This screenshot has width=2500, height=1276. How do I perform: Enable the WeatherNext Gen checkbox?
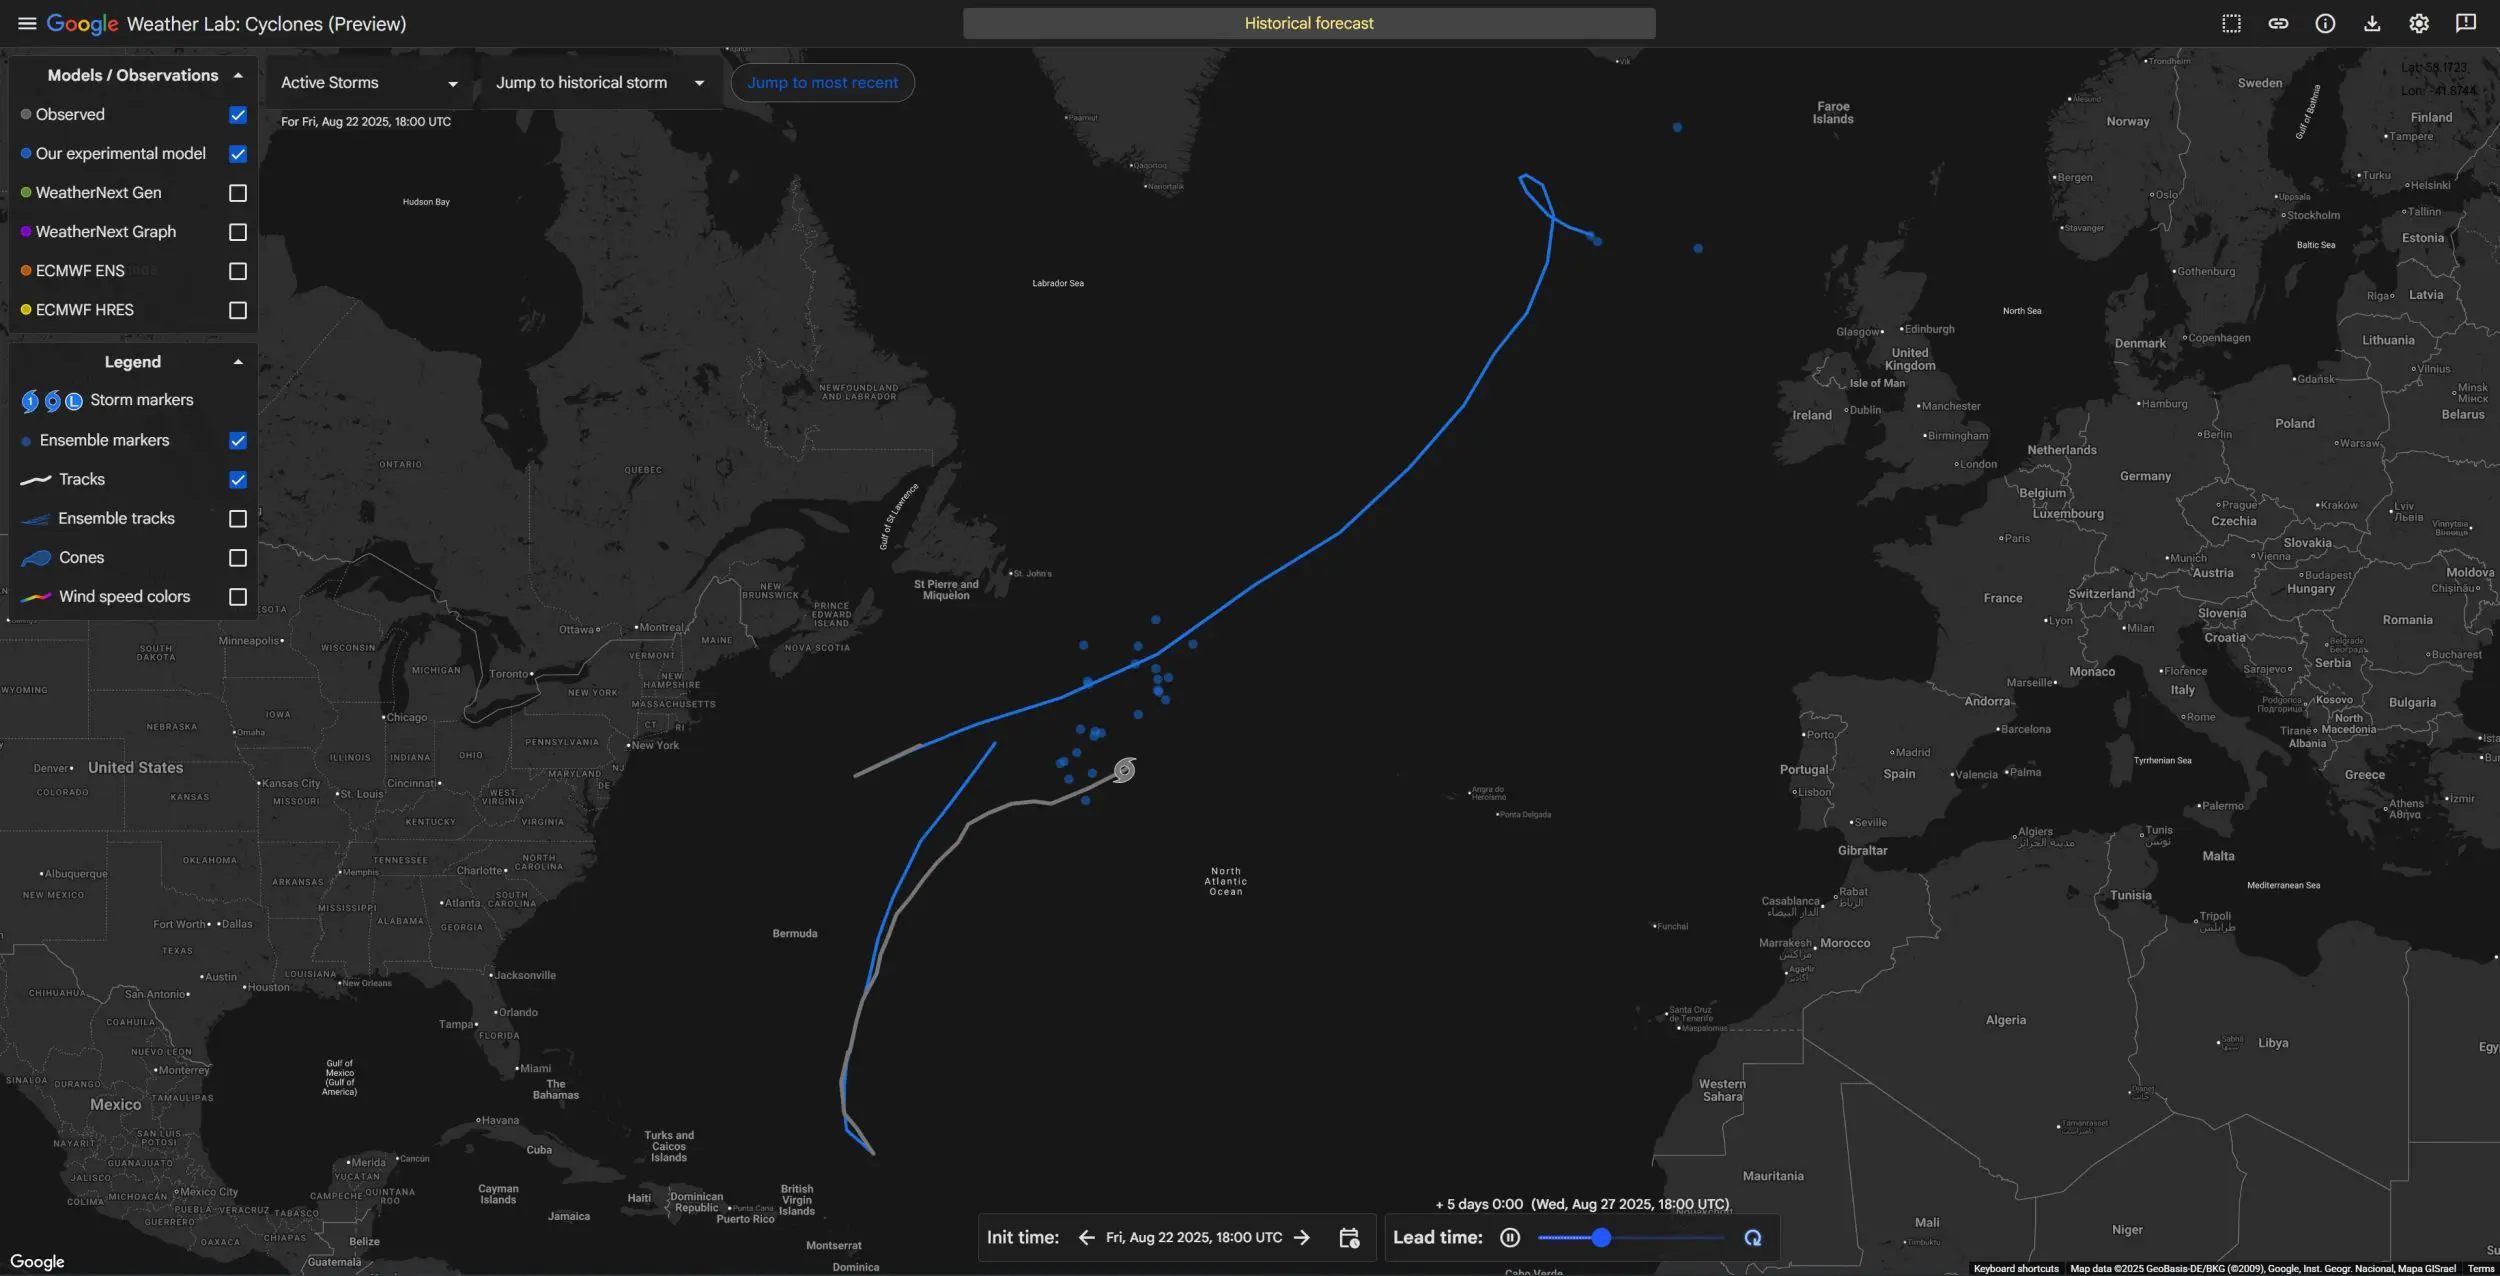[x=238, y=193]
